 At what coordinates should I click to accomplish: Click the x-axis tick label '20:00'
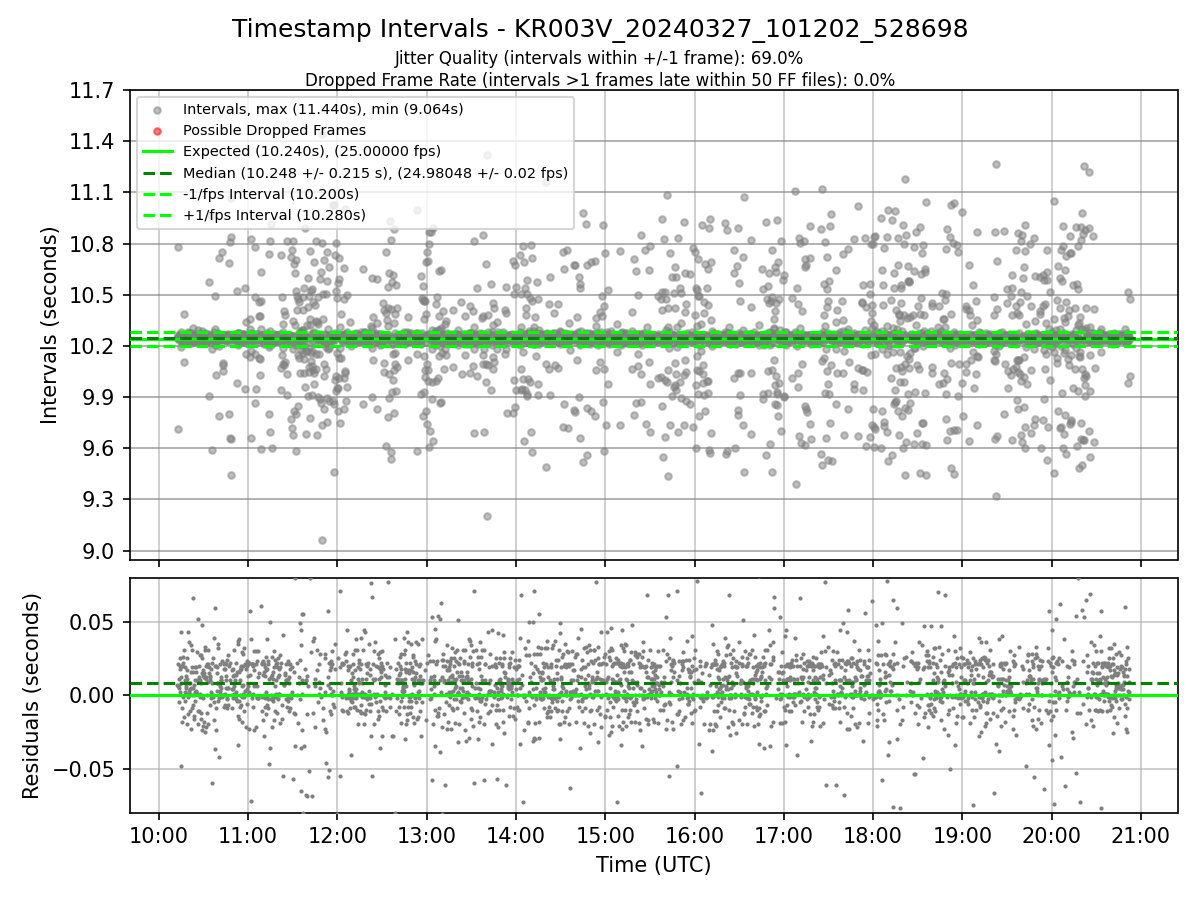pos(1052,834)
